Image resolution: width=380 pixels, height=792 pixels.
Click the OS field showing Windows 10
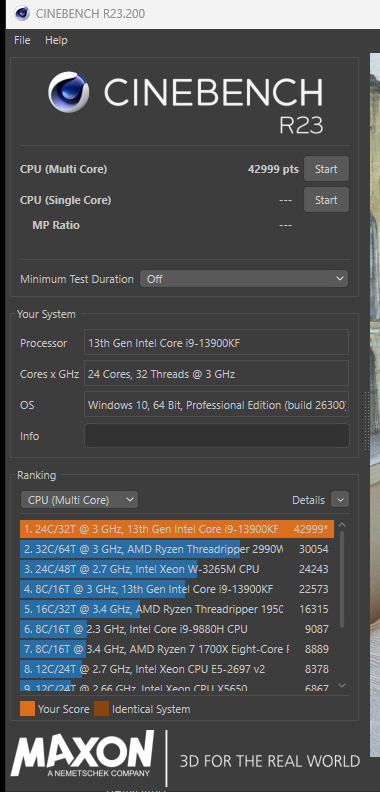point(216,405)
